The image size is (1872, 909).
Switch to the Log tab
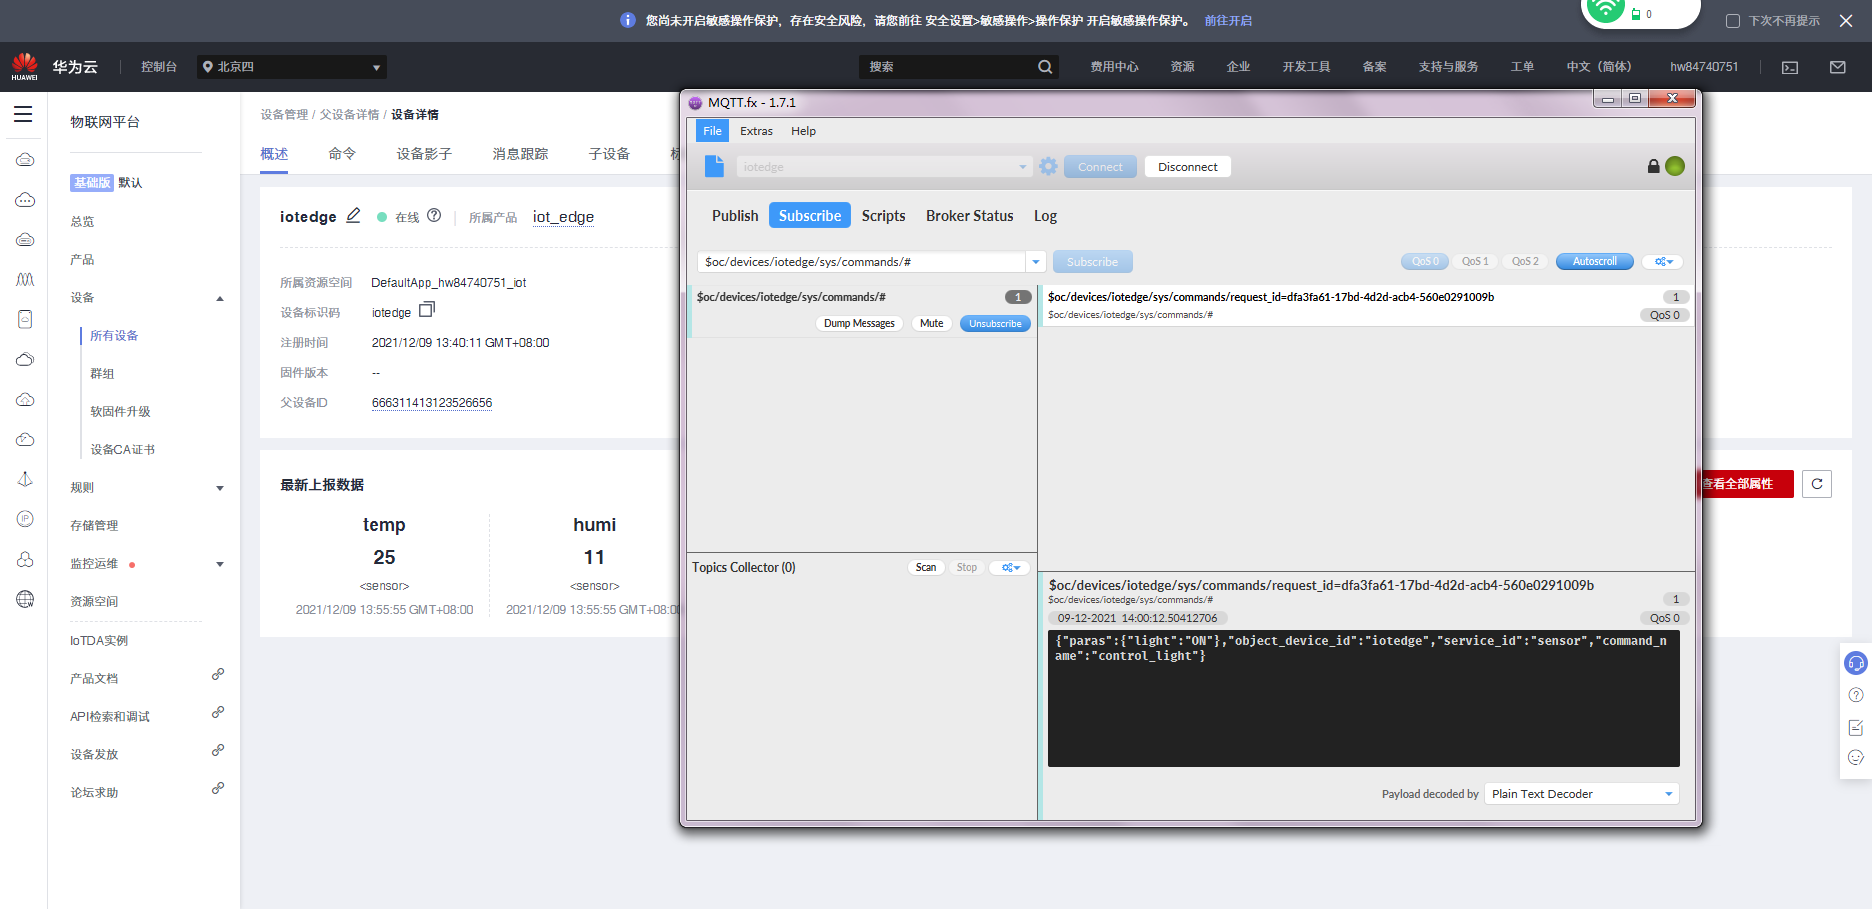point(1045,215)
